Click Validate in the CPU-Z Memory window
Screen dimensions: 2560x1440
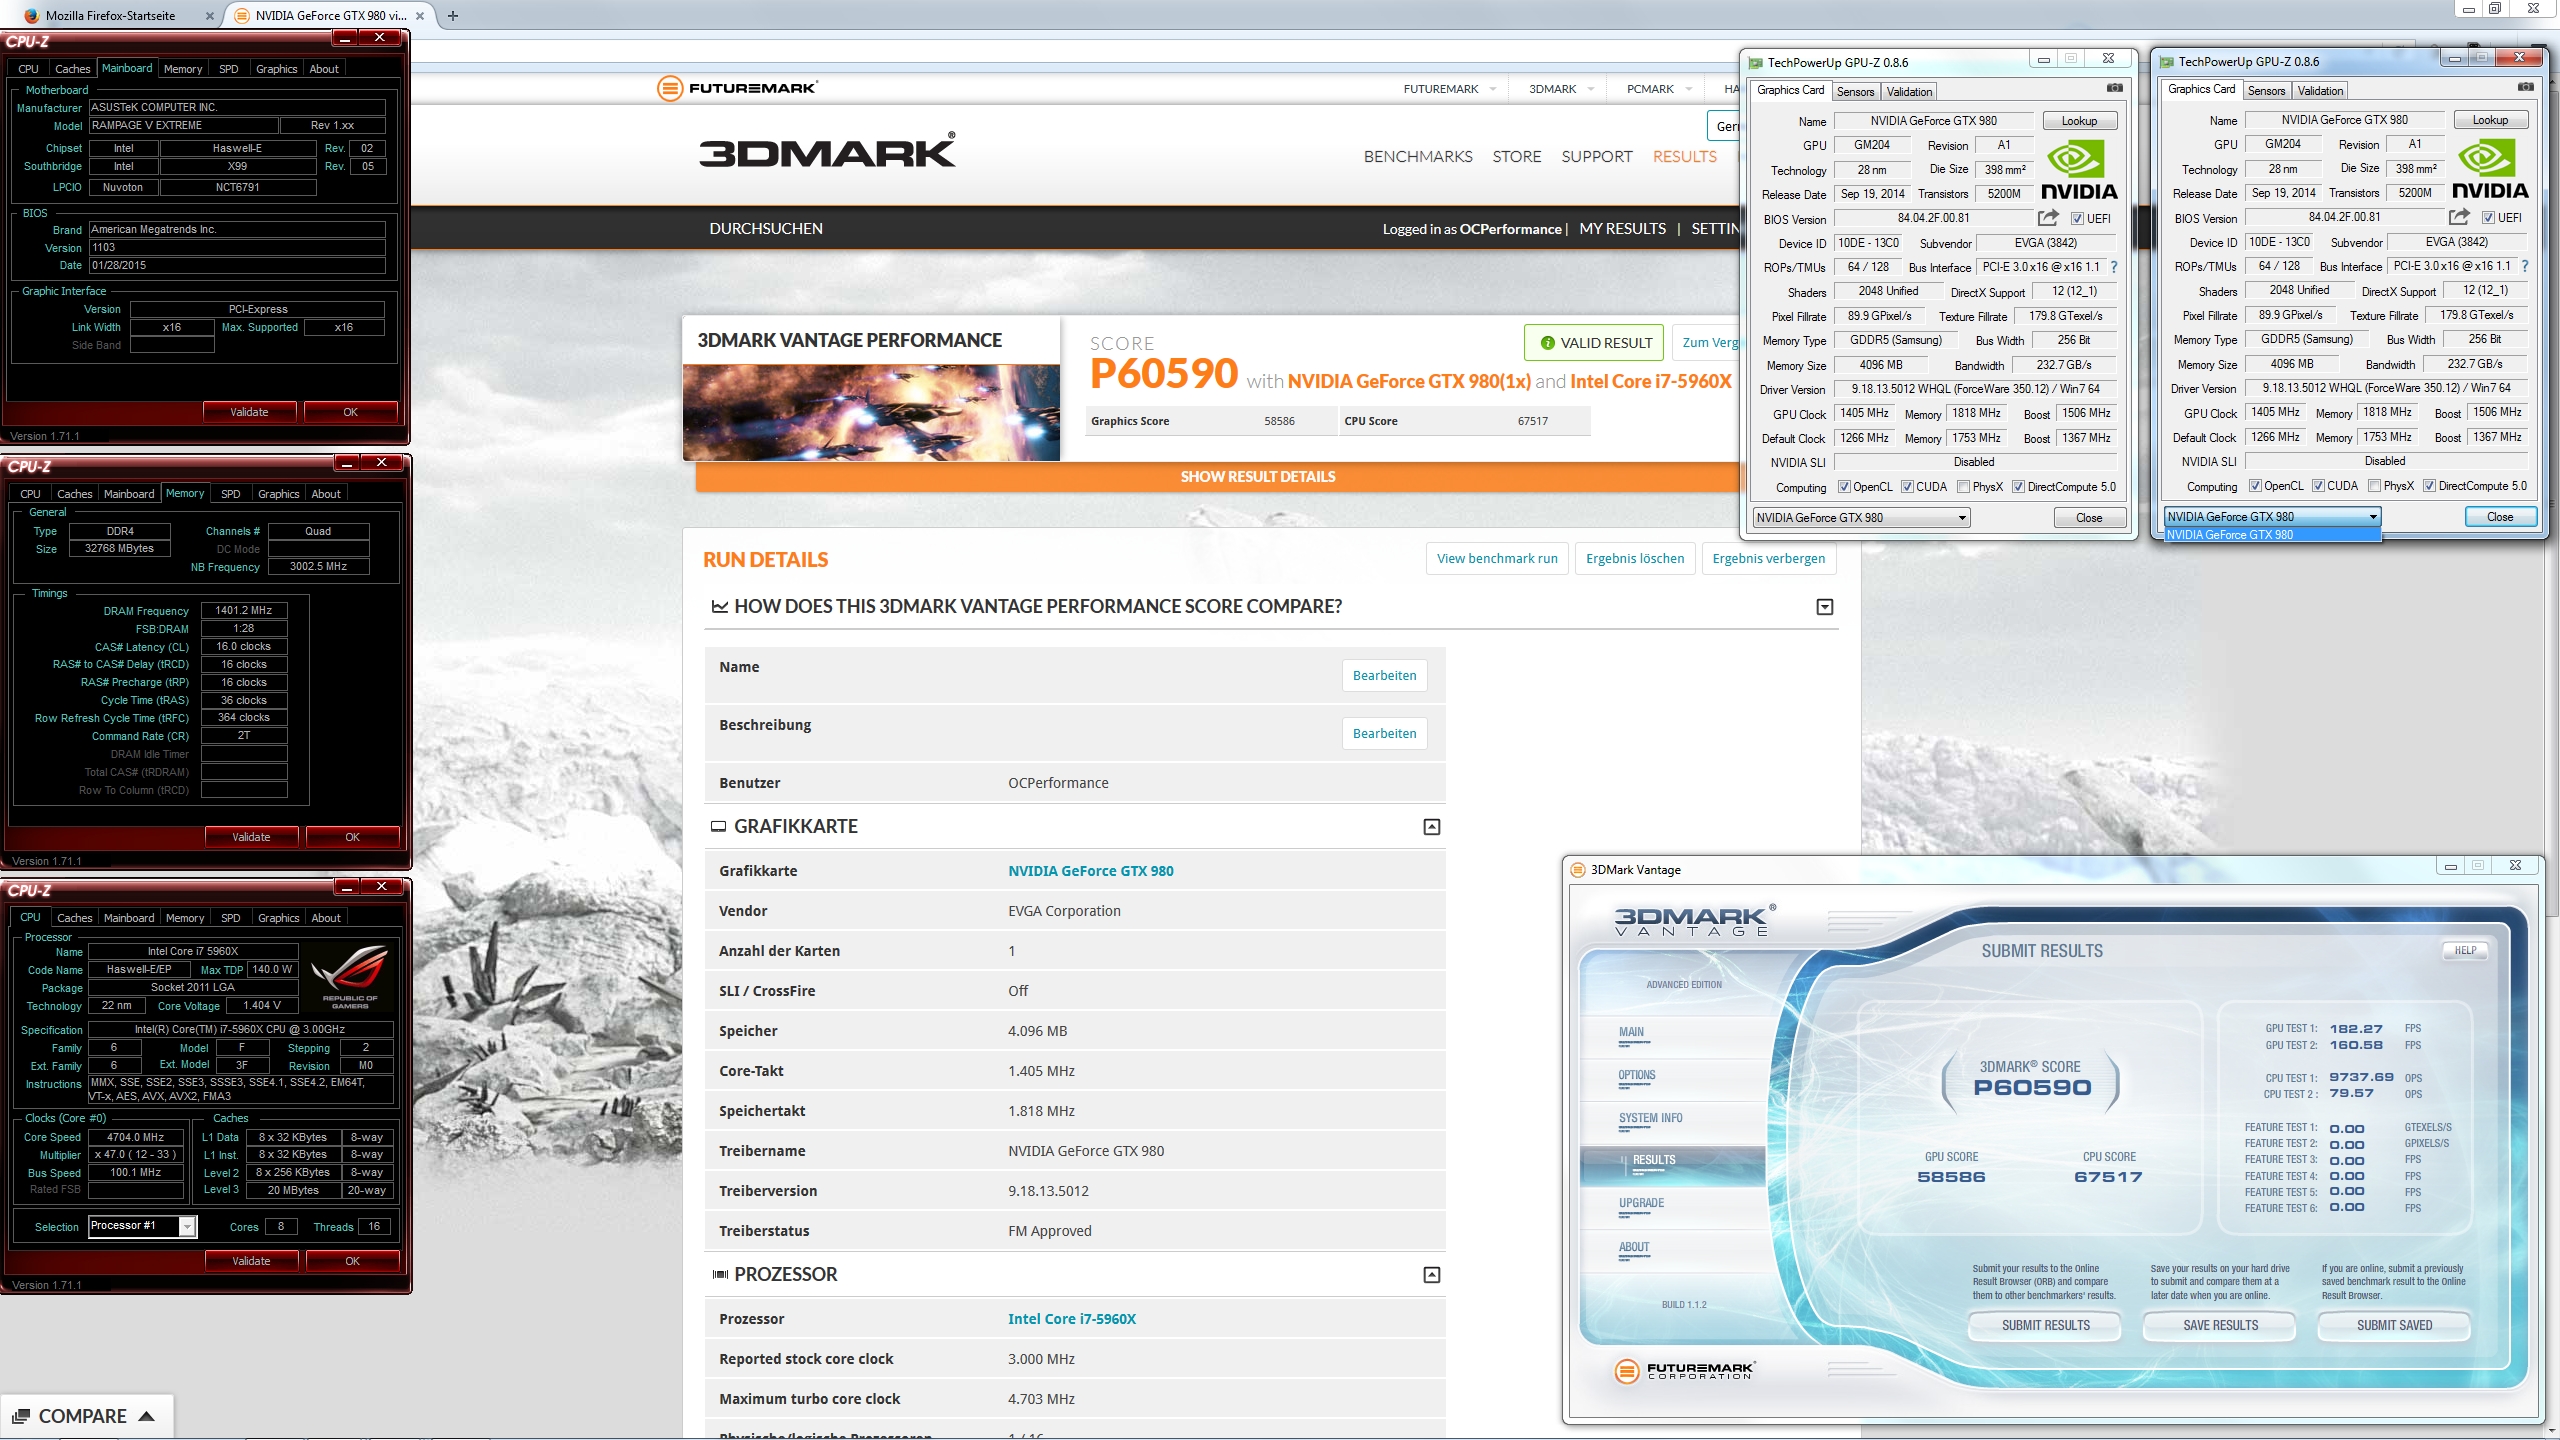point(251,837)
